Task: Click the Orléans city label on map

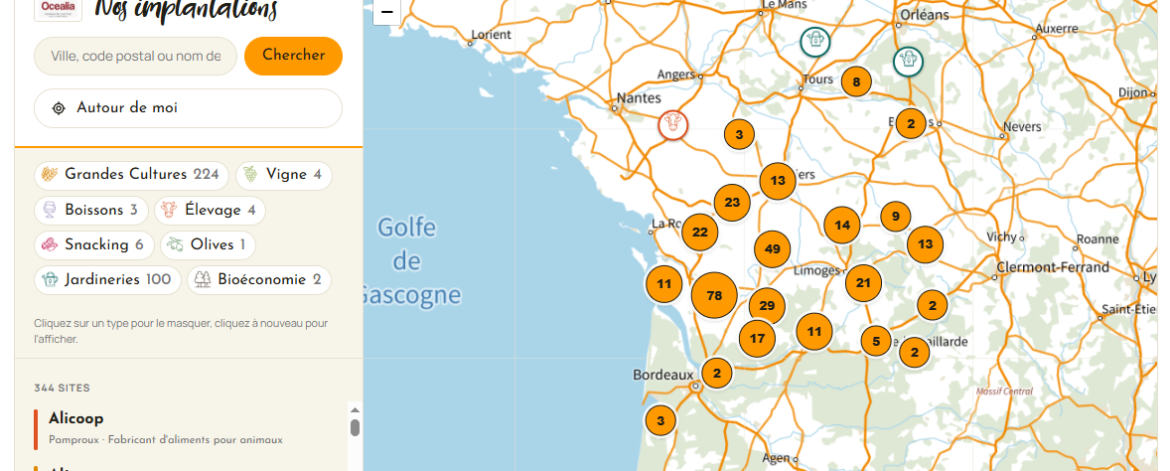Action: point(925,14)
